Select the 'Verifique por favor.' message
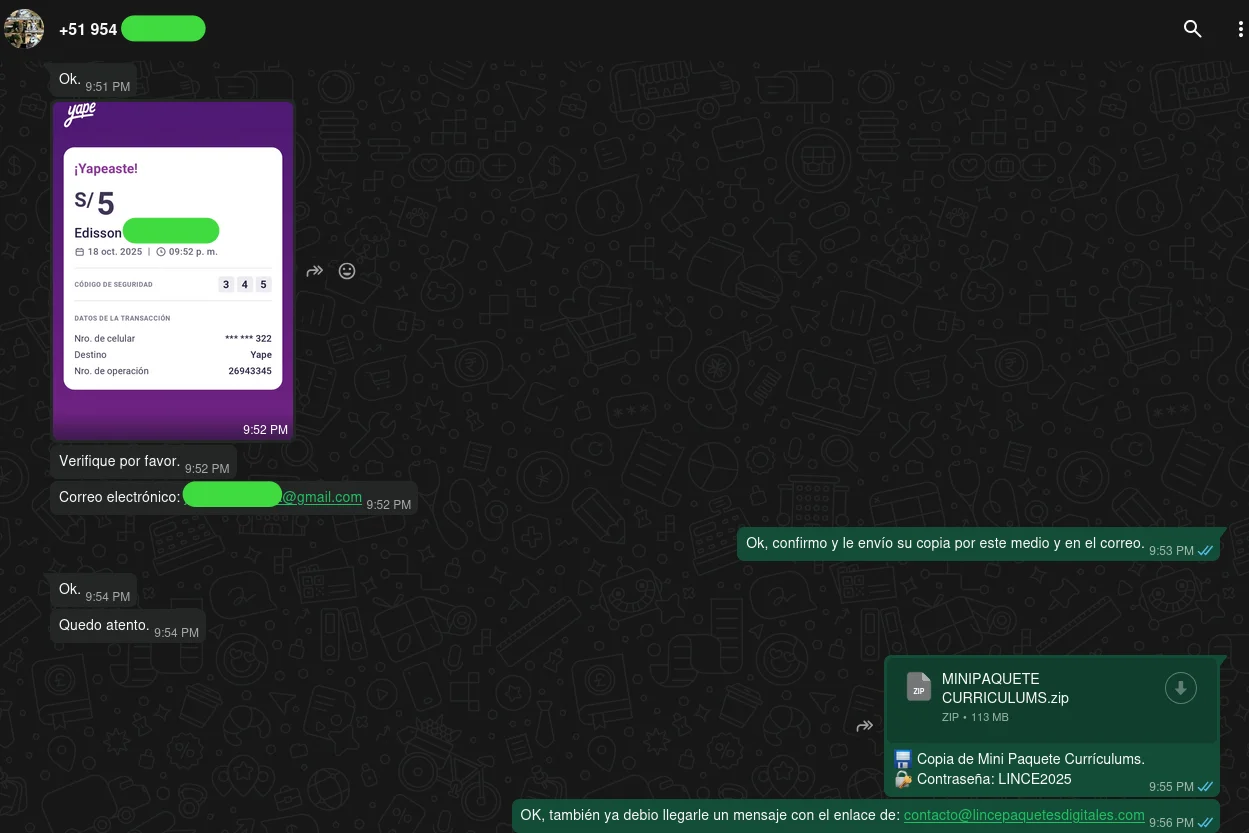 [x=119, y=462]
